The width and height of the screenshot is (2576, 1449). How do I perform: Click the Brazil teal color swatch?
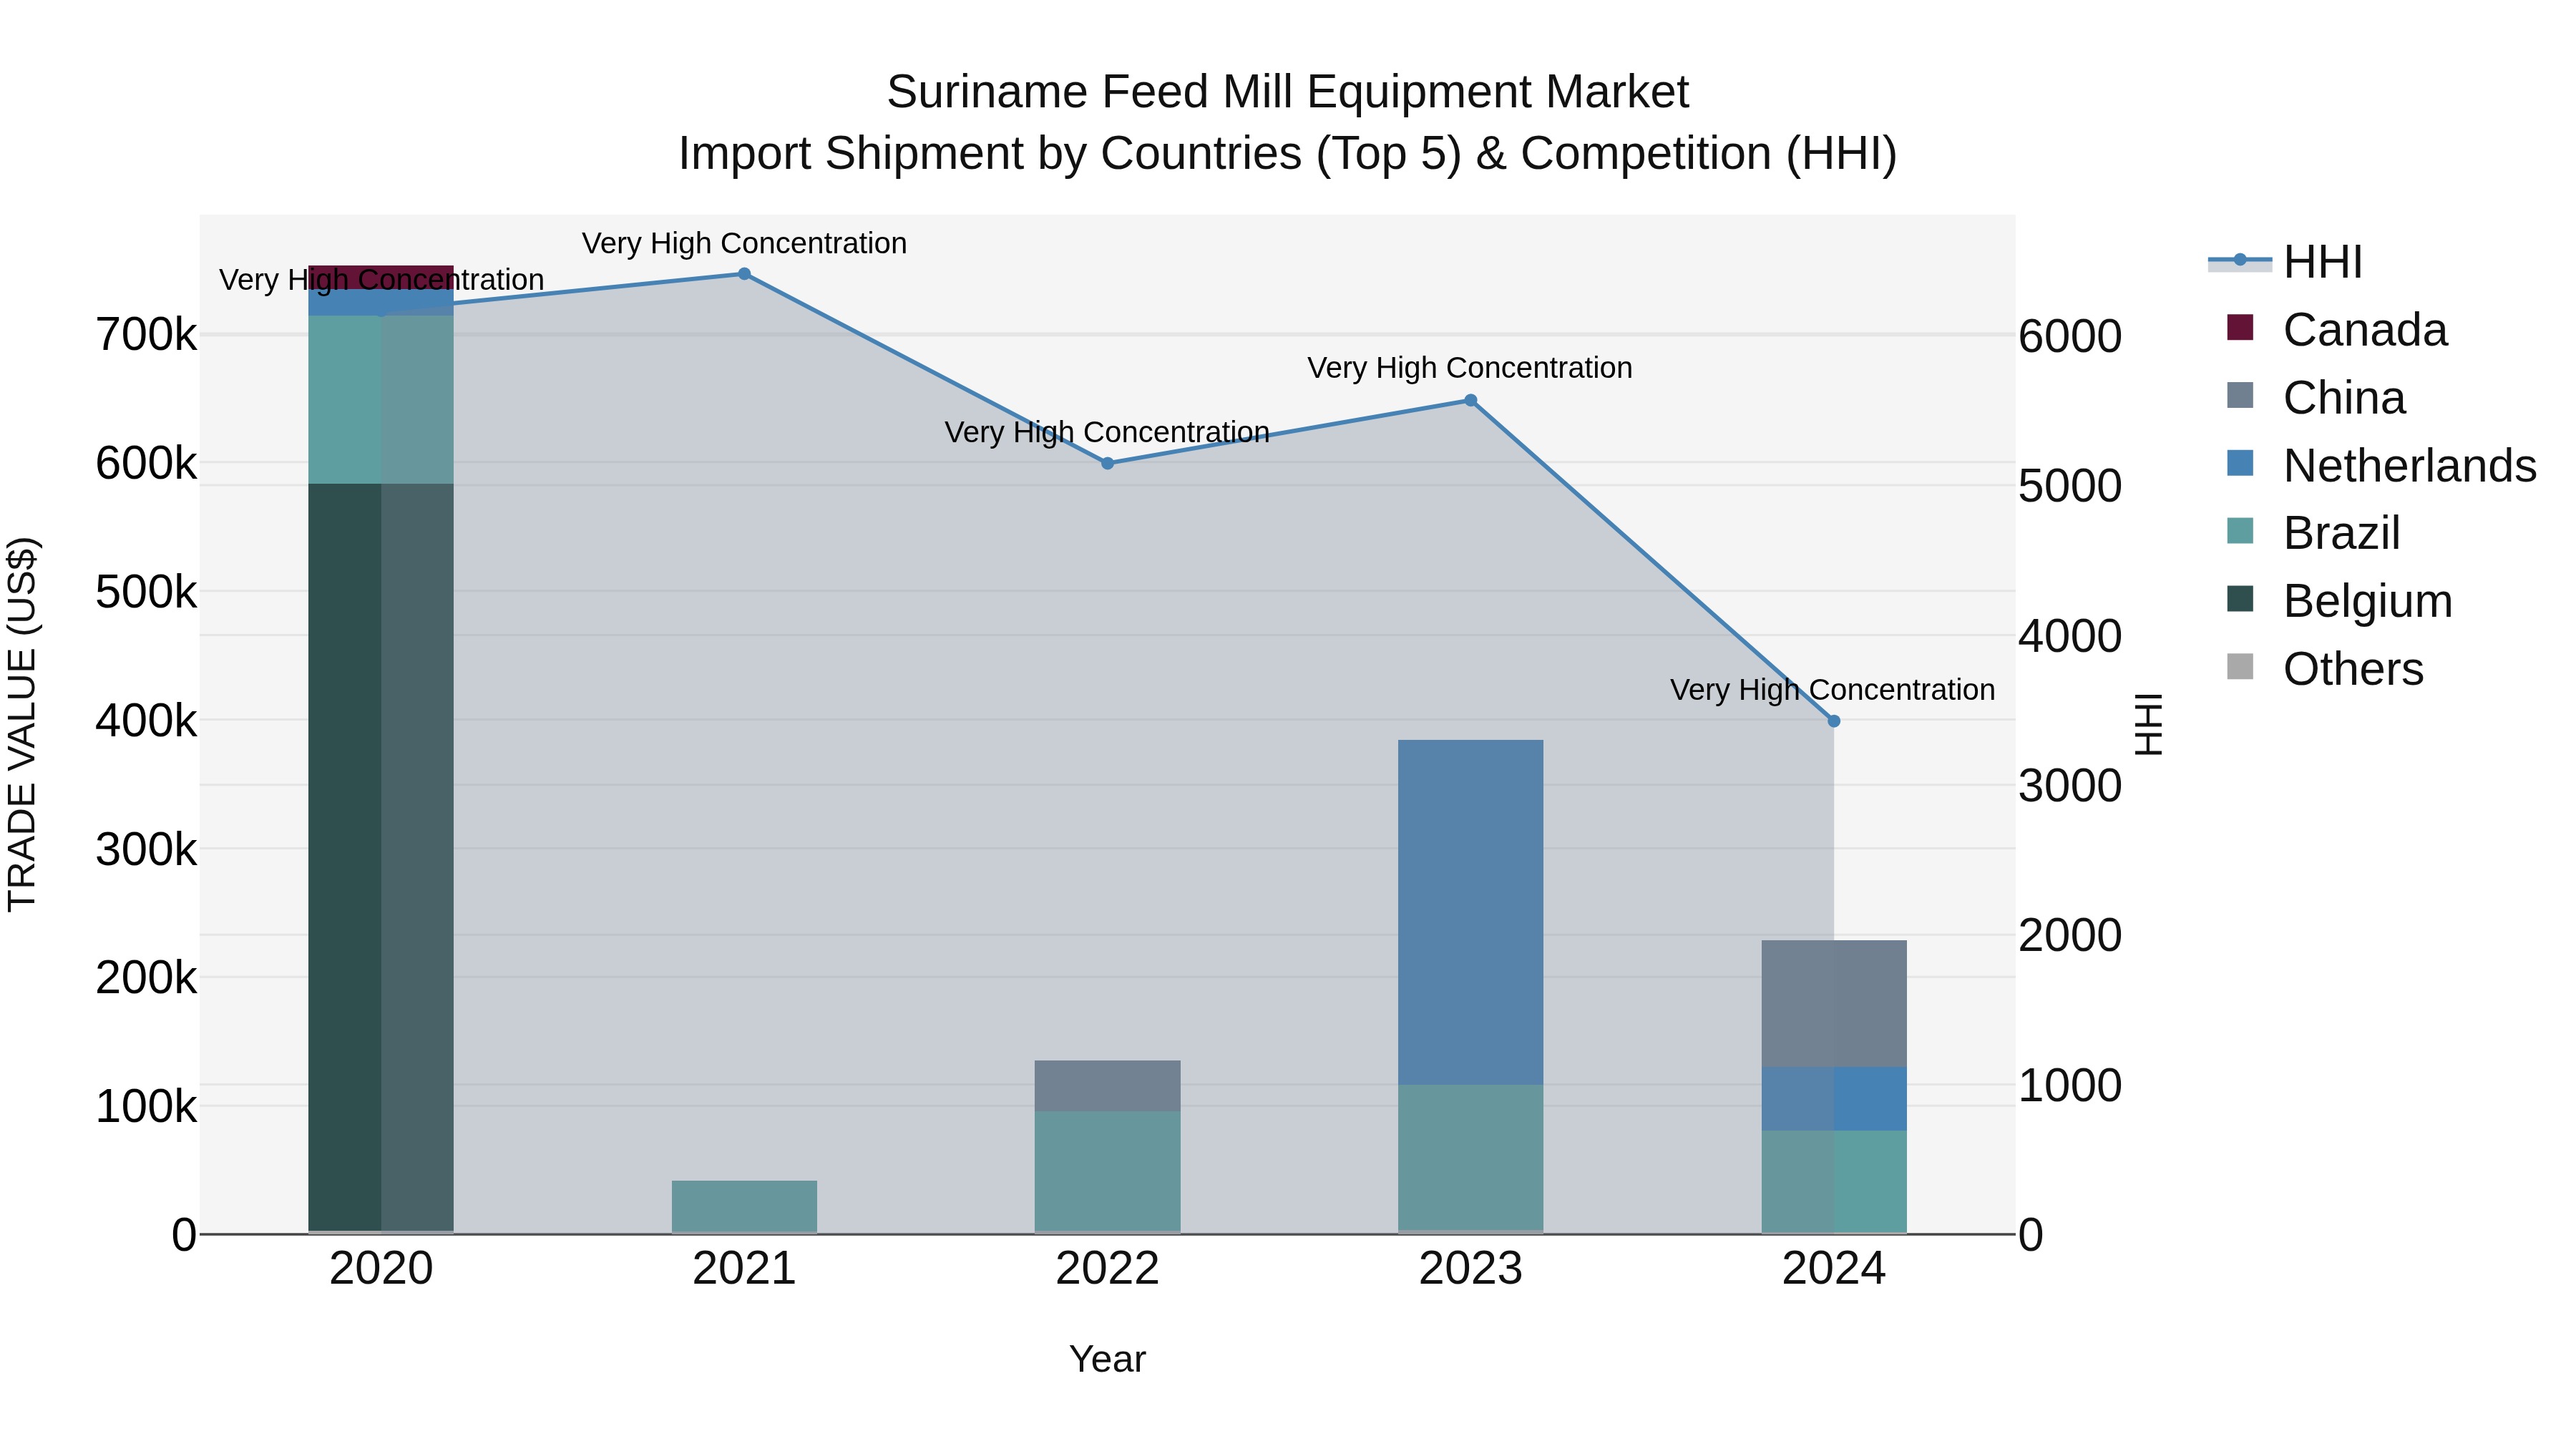coord(2240,531)
